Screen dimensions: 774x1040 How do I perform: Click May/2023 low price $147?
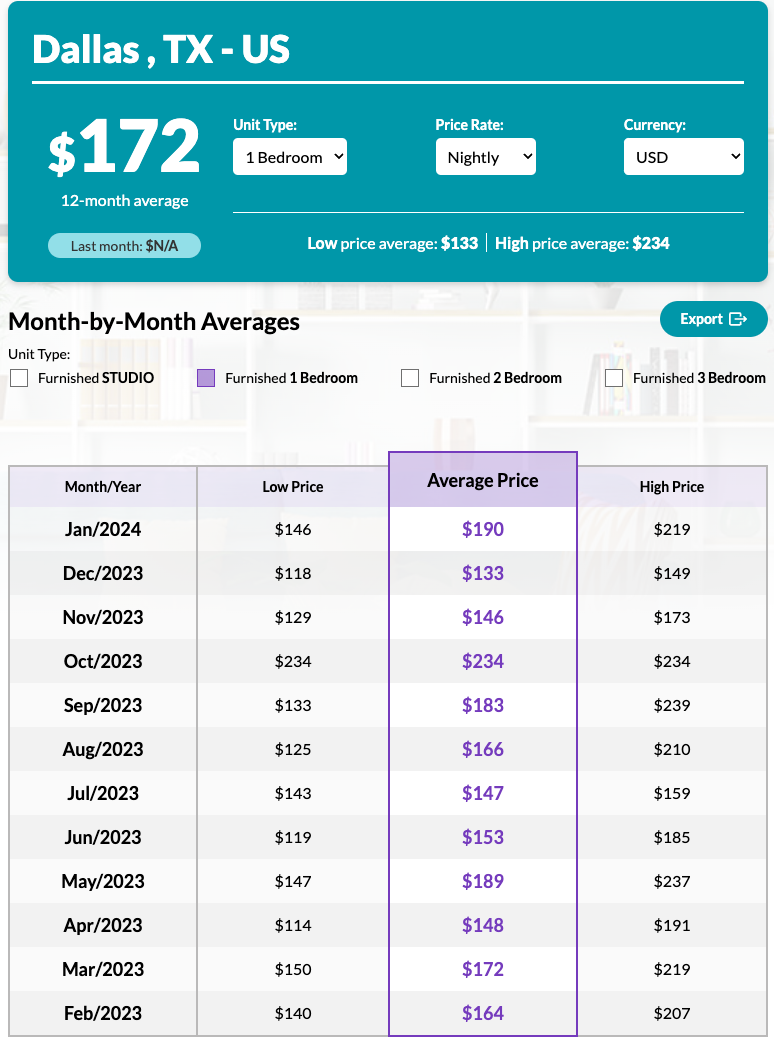pyautogui.click(x=292, y=881)
